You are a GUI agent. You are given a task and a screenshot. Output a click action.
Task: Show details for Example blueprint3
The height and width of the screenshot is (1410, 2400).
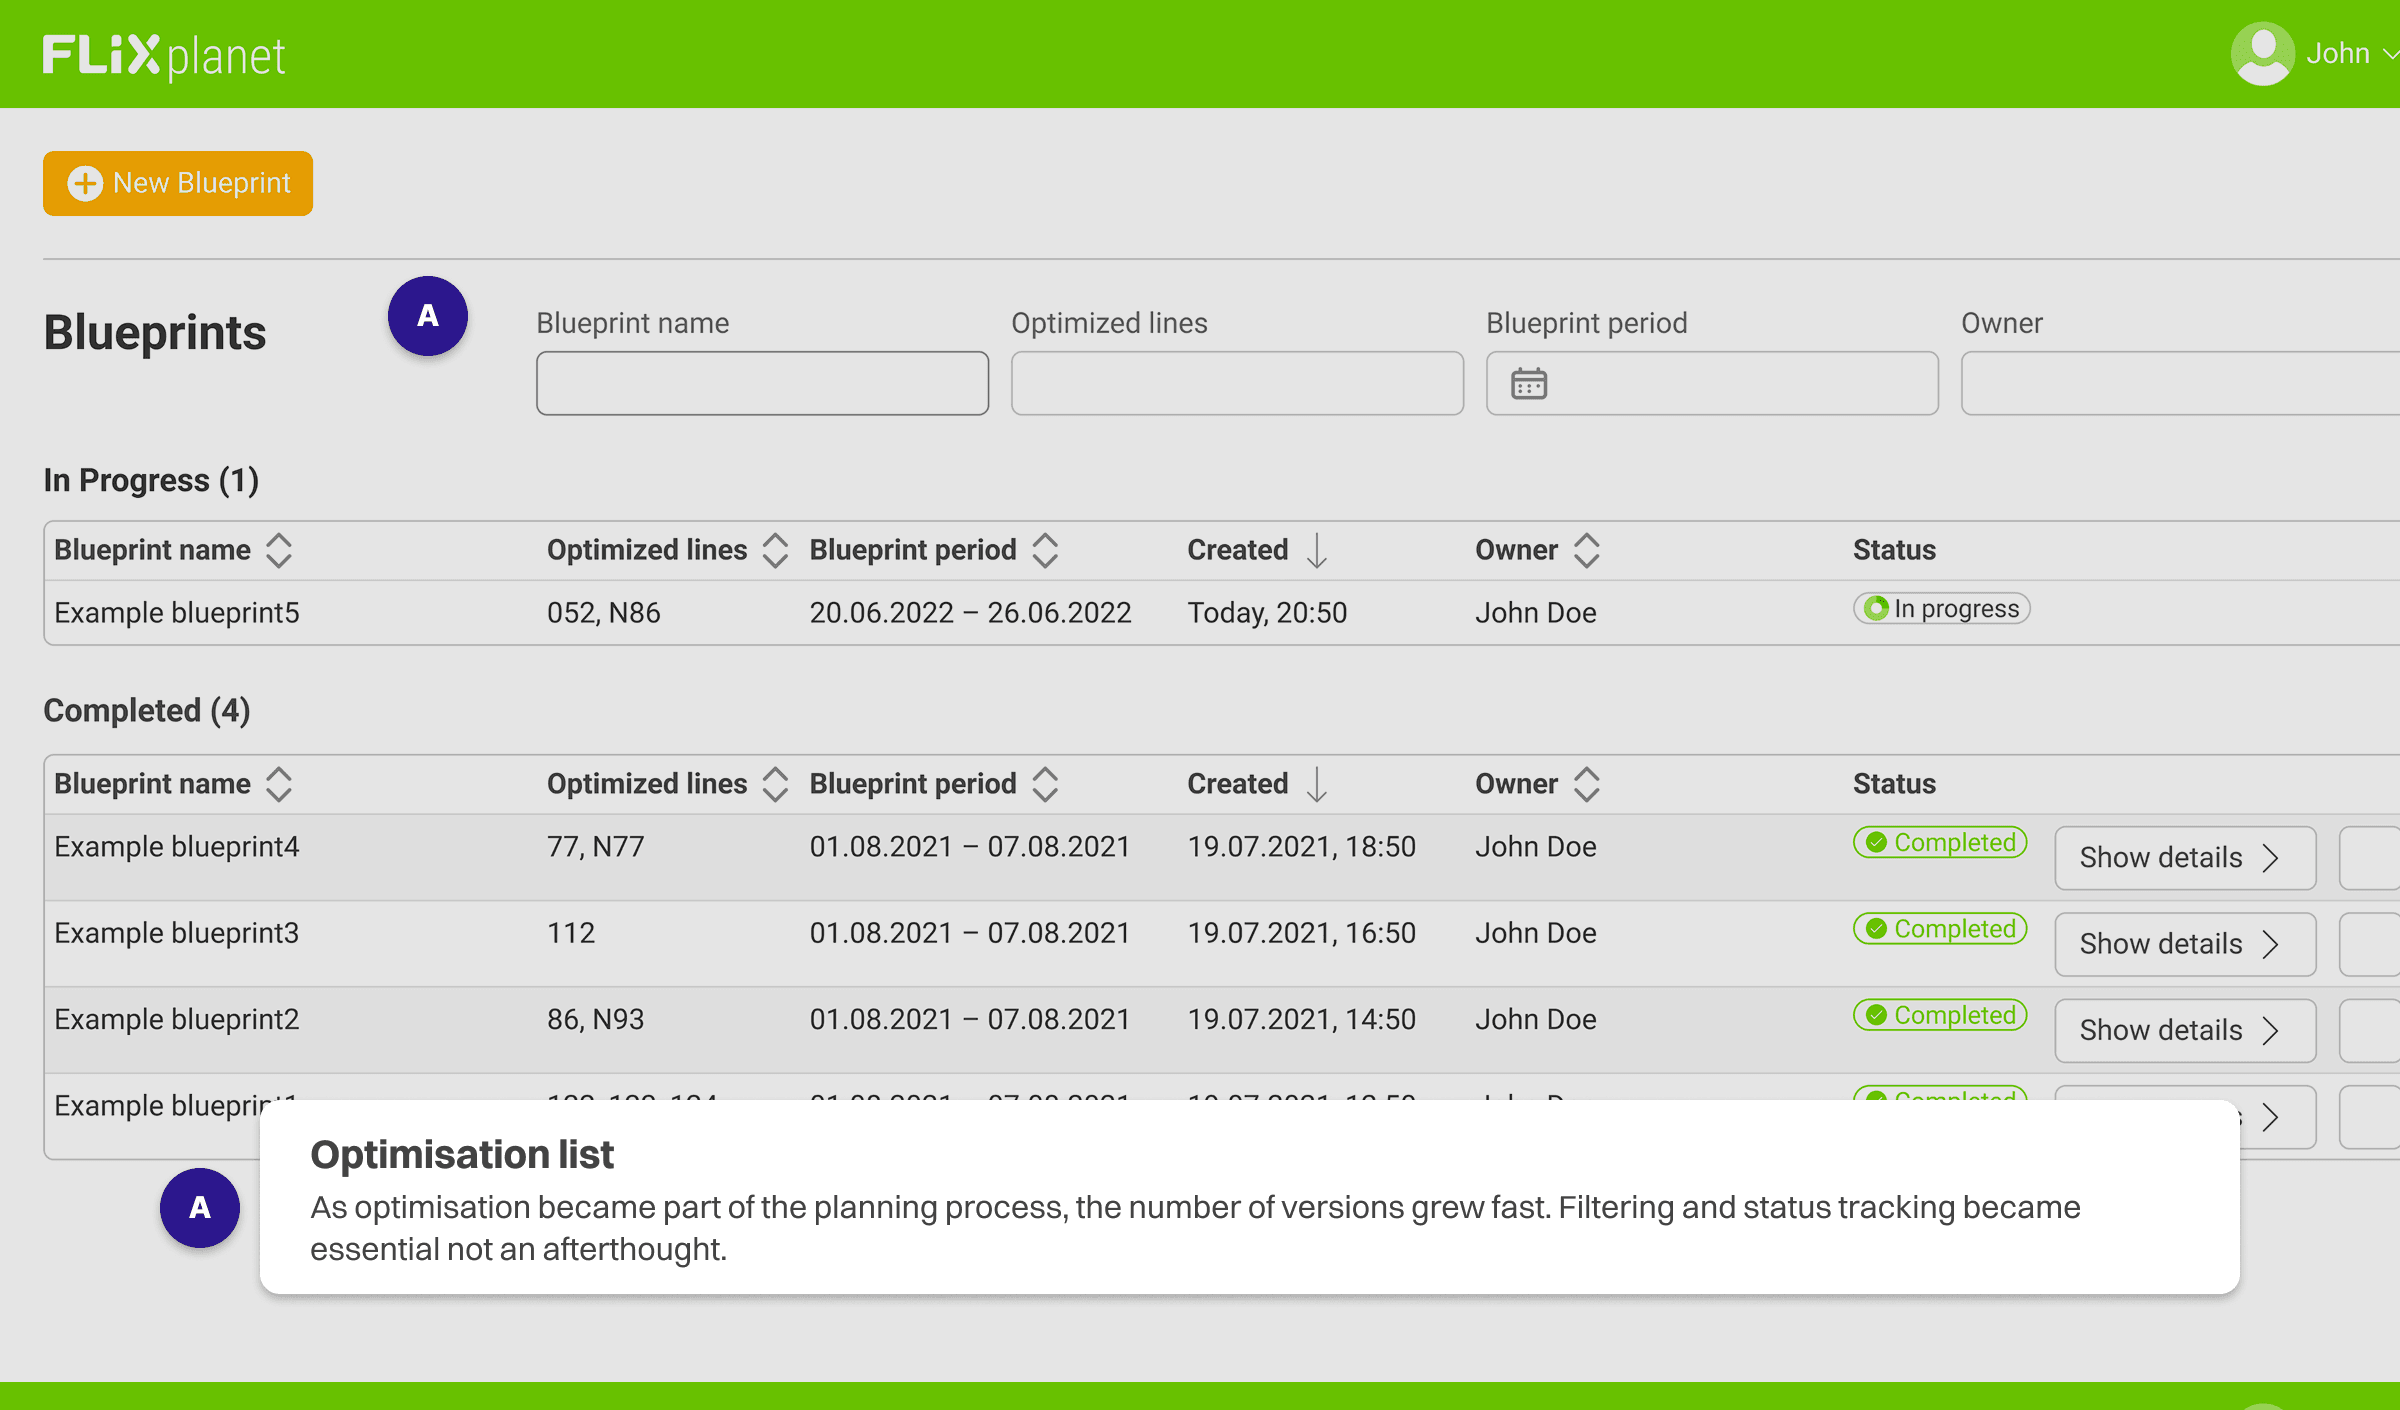click(x=2184, y=944)
